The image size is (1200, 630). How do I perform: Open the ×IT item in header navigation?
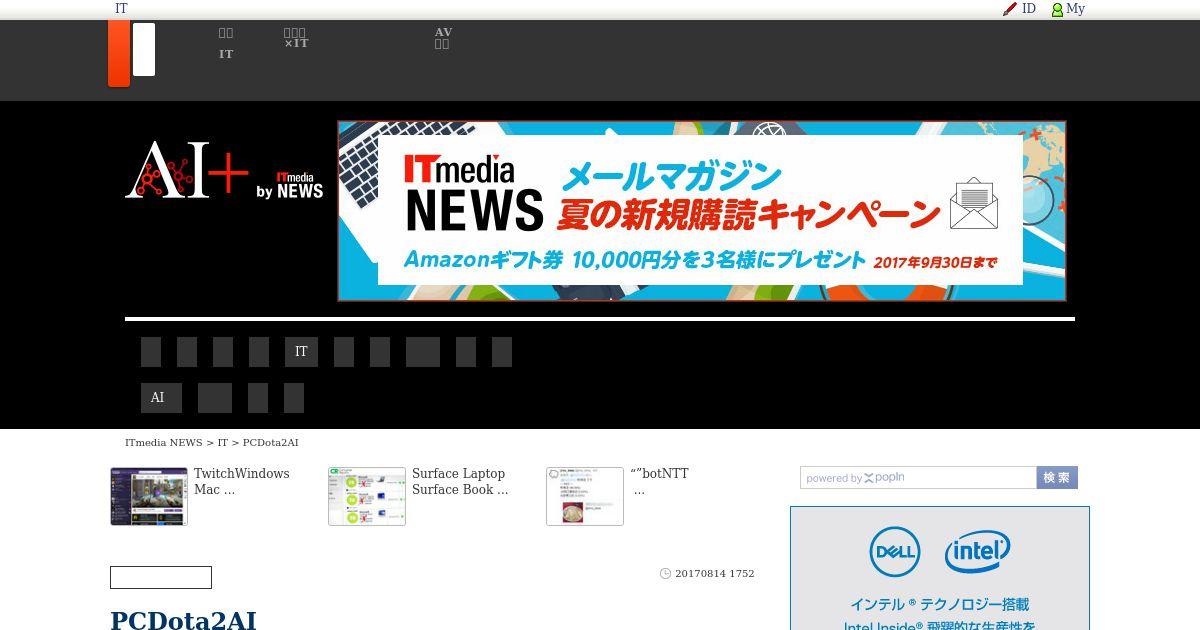296,38
